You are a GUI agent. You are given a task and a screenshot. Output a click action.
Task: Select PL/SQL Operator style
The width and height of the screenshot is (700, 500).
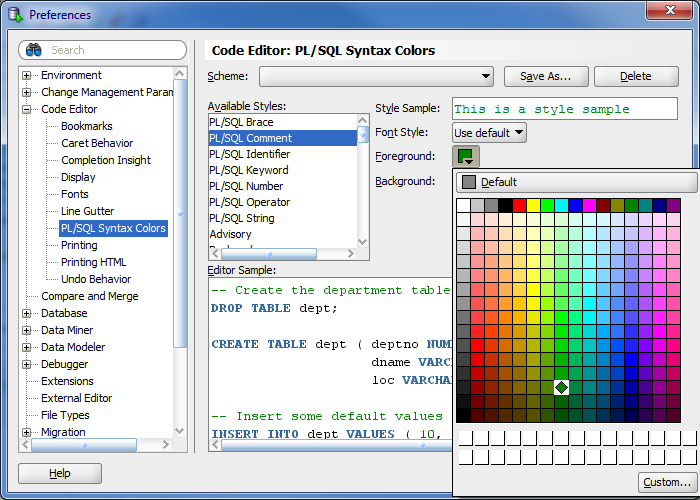point(283,202)
